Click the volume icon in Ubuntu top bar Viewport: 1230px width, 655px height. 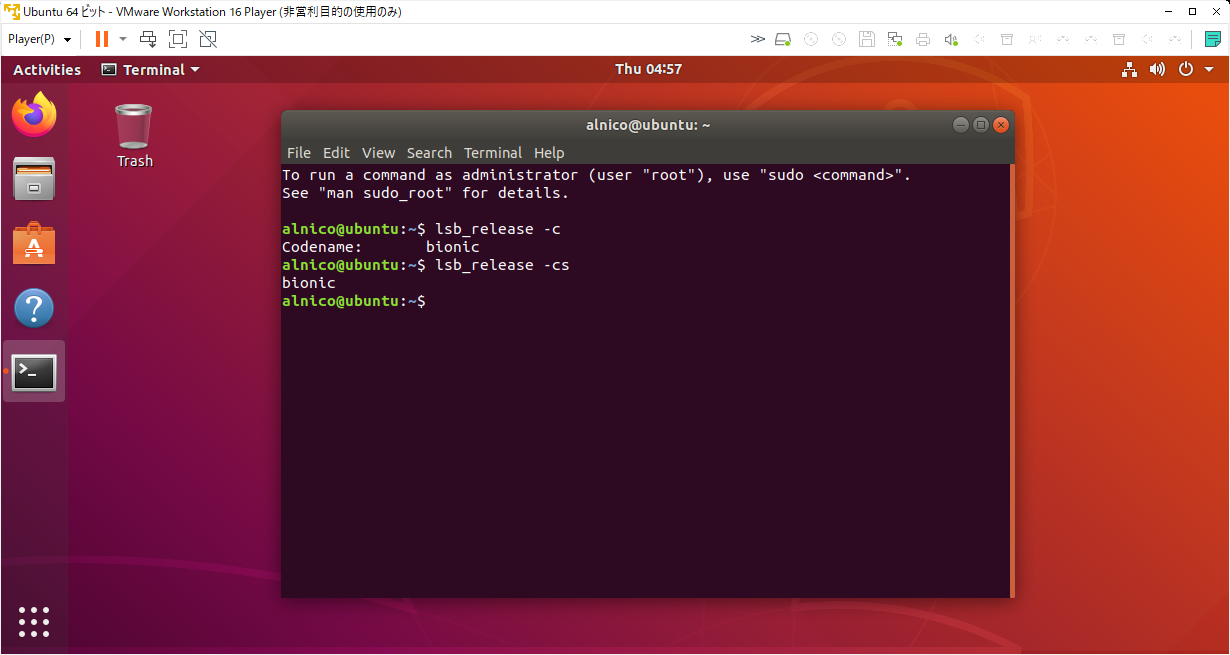(x=1157, y=69)
